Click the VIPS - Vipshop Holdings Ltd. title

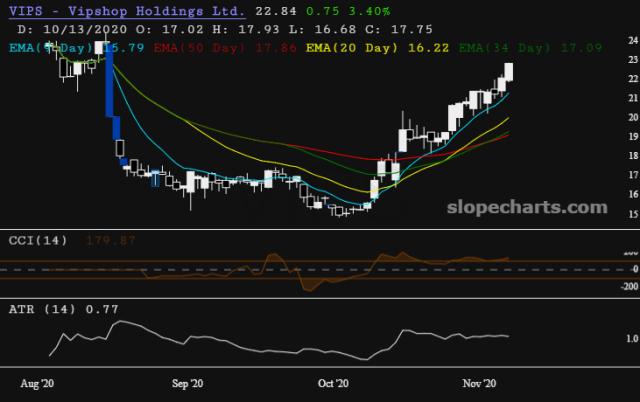pyautogui.click(x=126, y=9)
